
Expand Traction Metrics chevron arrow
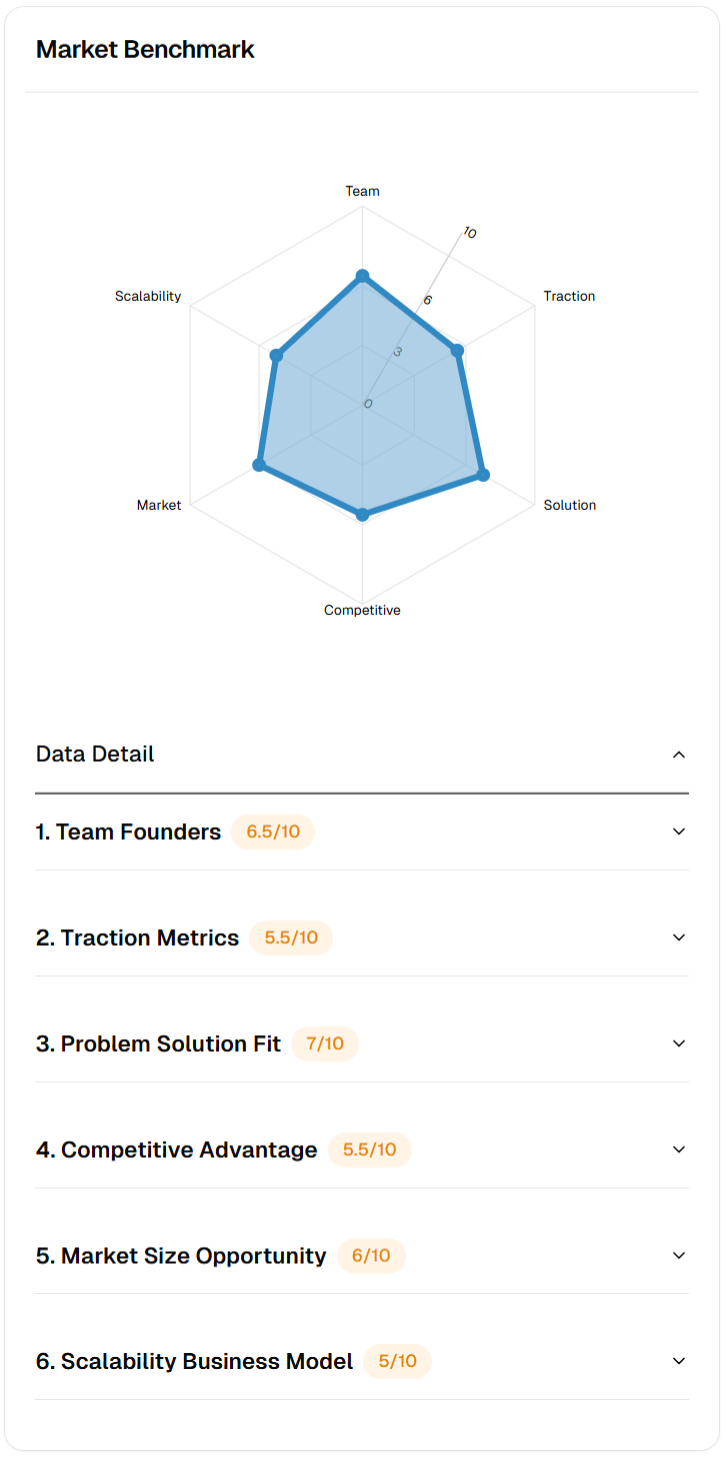(x=679, y=937)
